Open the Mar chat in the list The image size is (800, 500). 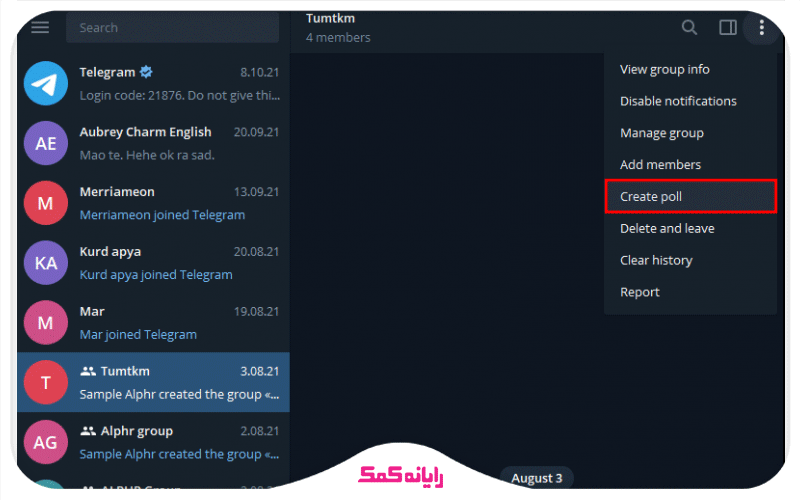[153, 322]
